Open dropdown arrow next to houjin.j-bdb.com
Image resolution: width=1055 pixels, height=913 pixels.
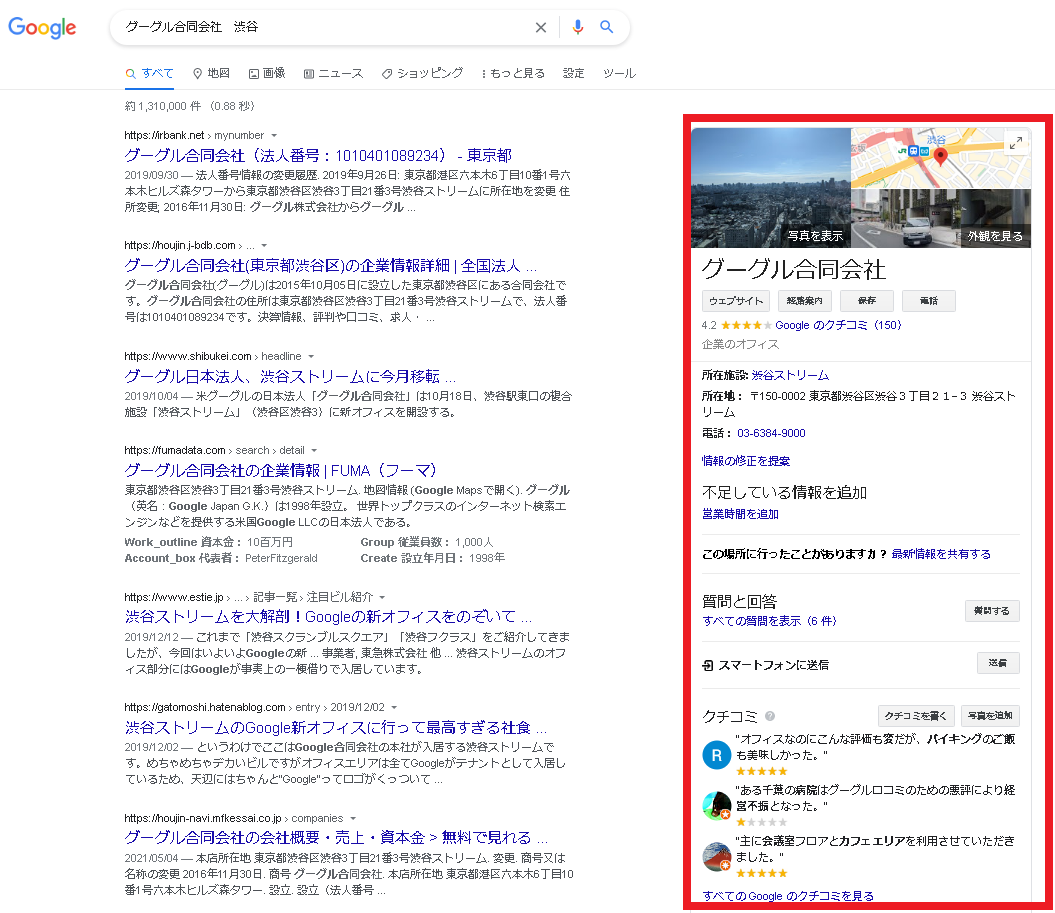click(x=264, y=246)
